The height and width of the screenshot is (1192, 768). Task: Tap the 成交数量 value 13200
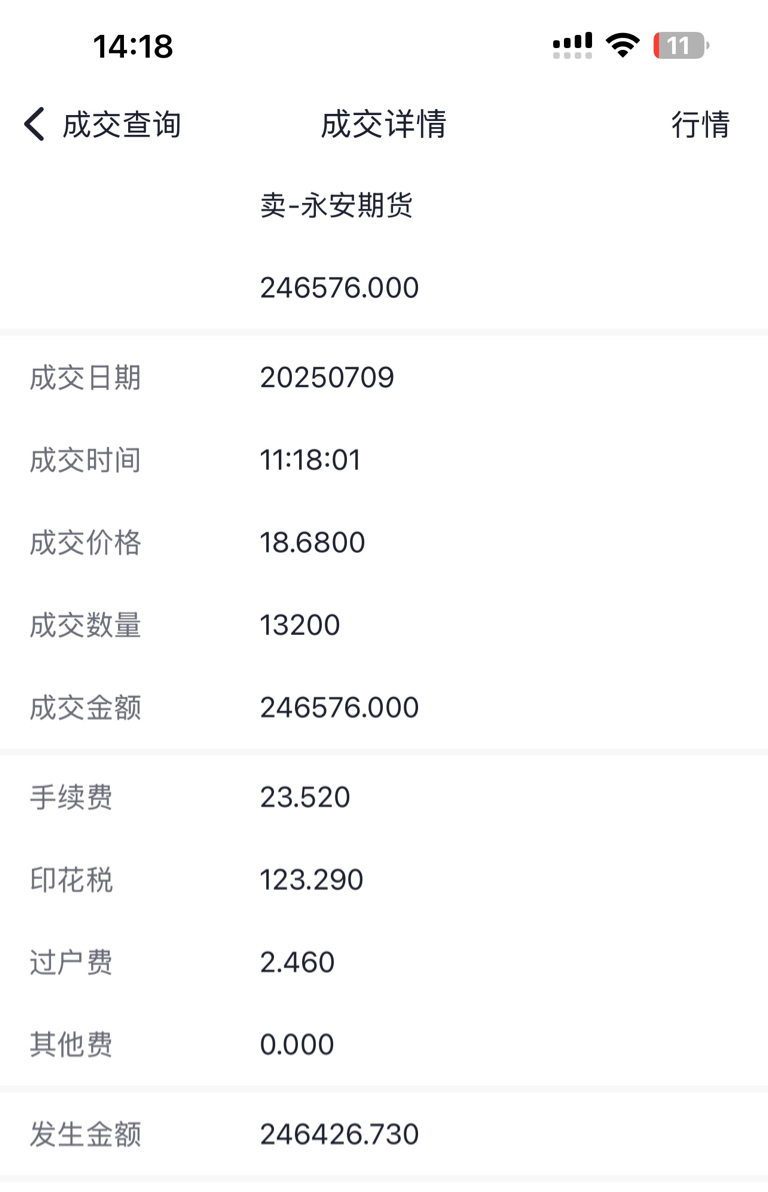300,625
